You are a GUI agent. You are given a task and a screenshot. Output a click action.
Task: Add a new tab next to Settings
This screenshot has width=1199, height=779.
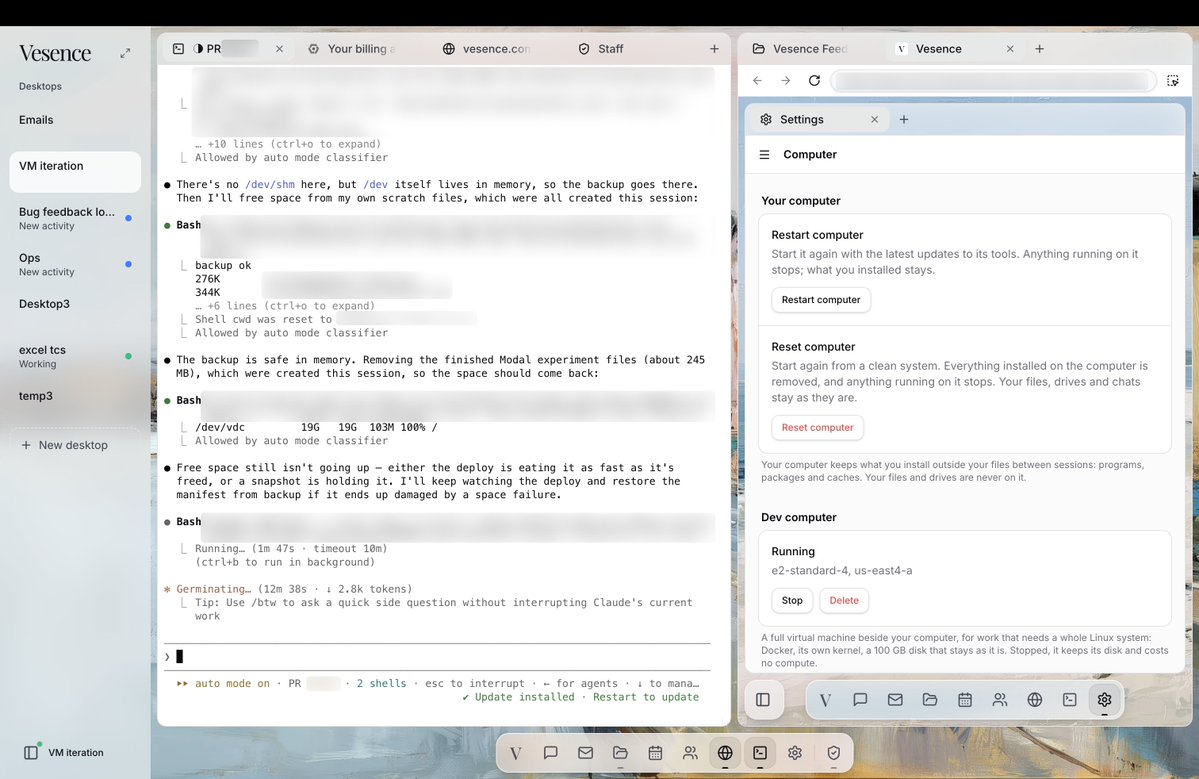coord(904,120)
